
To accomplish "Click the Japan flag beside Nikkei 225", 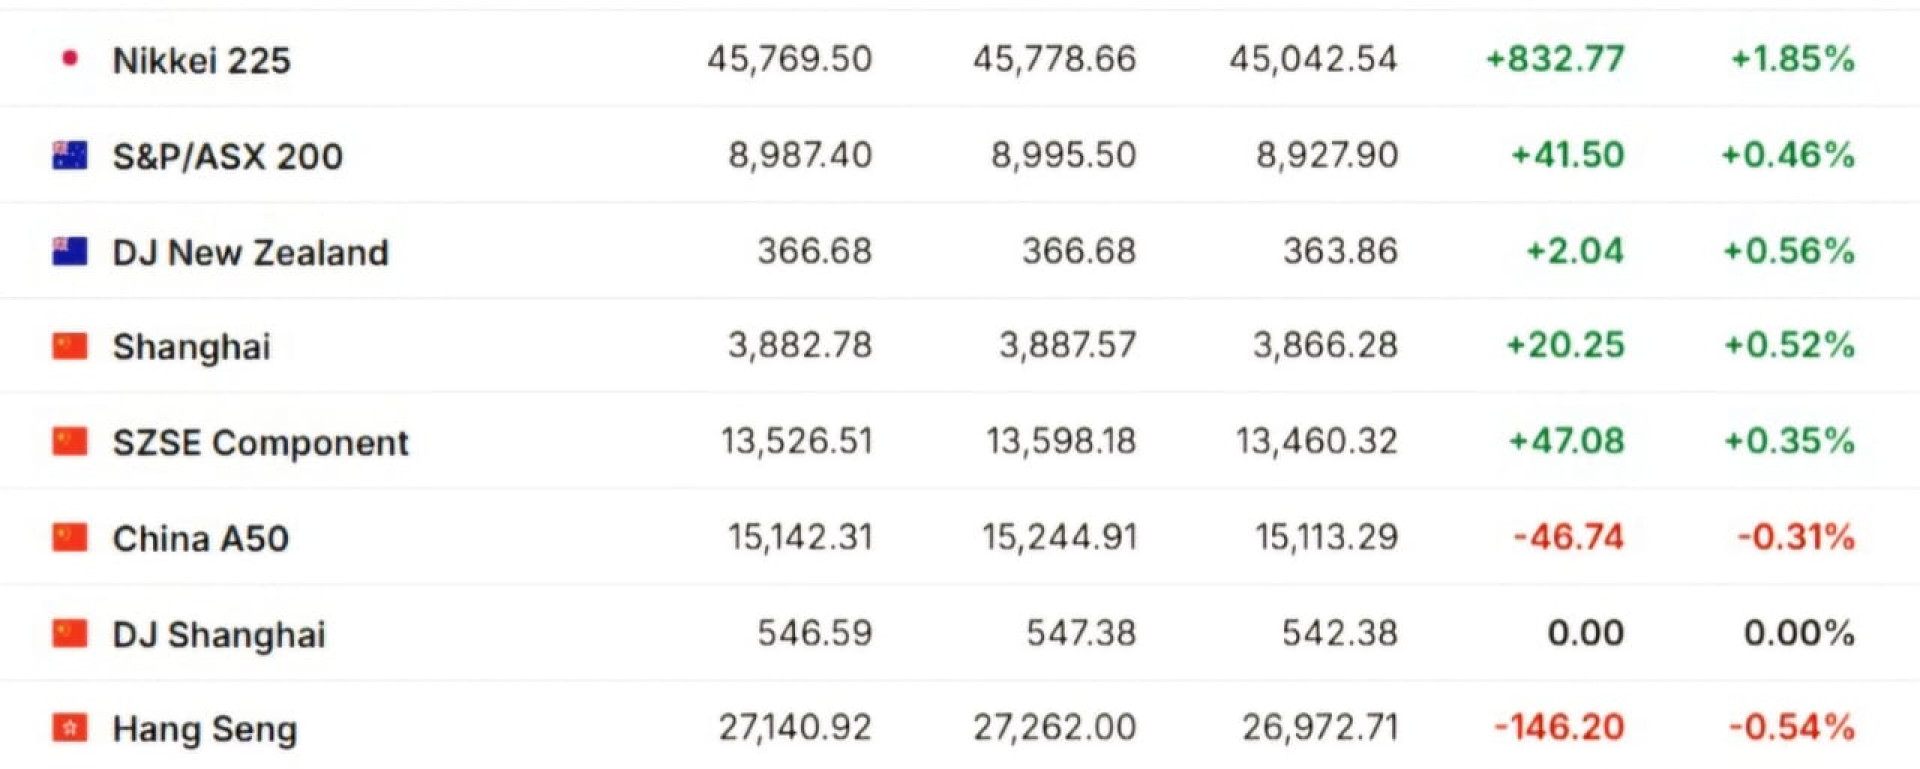I will tap(70, 59).
